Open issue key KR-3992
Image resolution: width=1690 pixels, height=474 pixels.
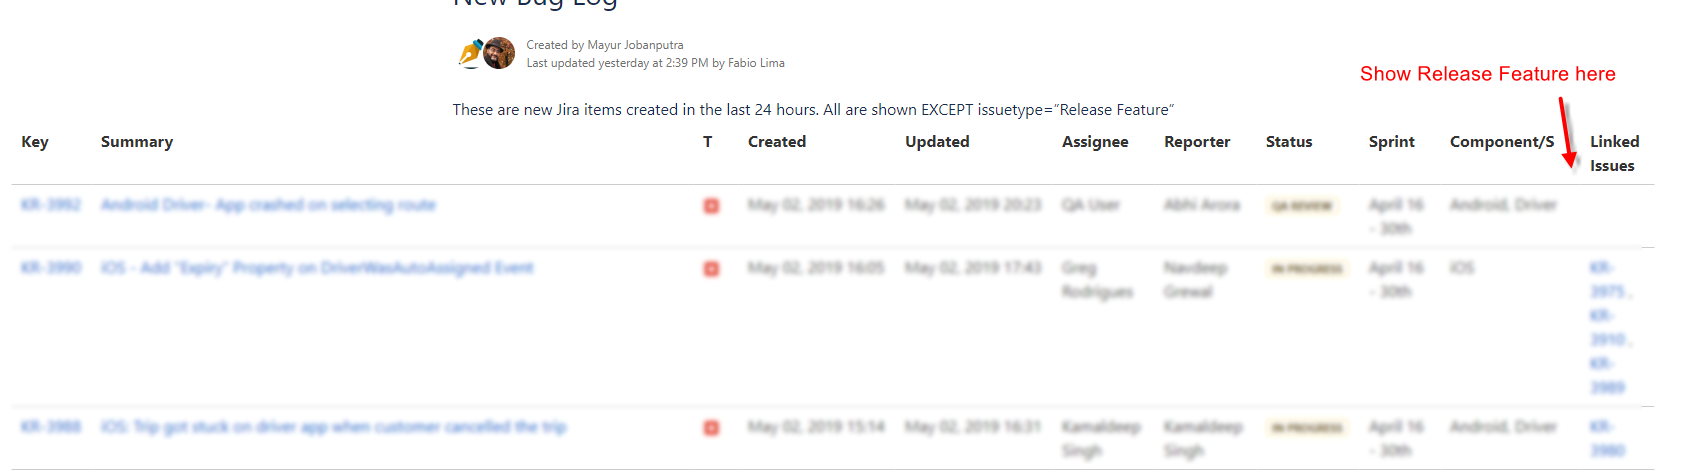[50, 205]
